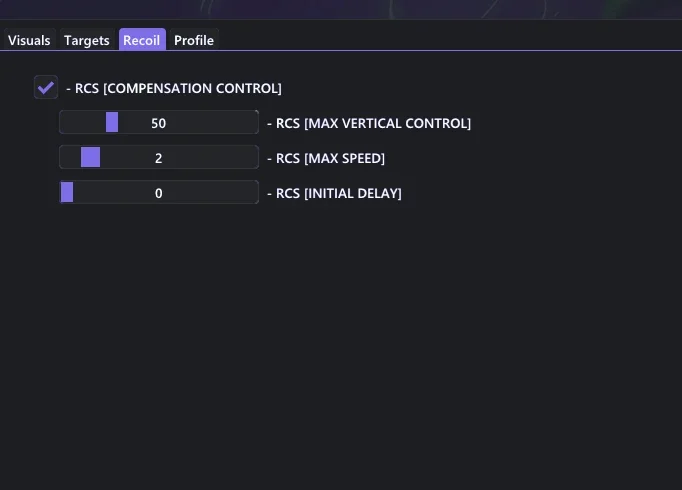Viewport: 682px width, 490px height.
Task: Switch to the Visuals tab
Action: tap(29, 40)
